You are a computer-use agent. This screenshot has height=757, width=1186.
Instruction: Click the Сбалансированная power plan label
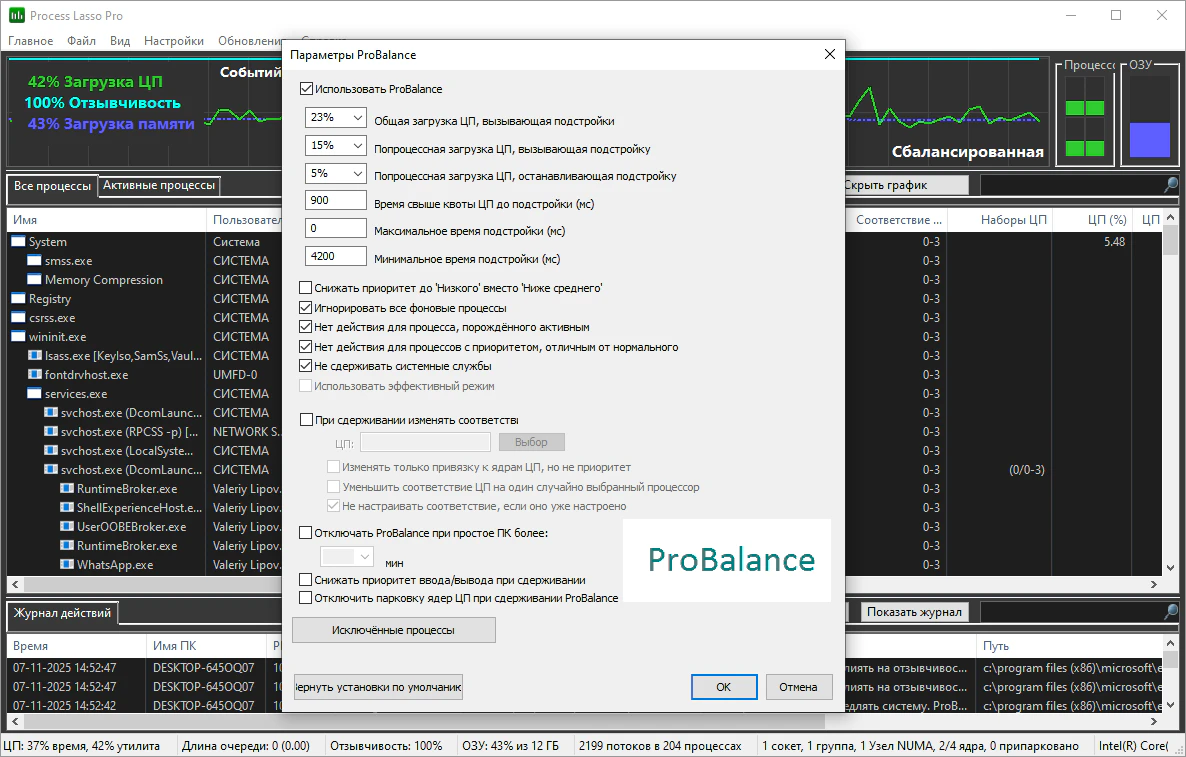tap(967, 151)
